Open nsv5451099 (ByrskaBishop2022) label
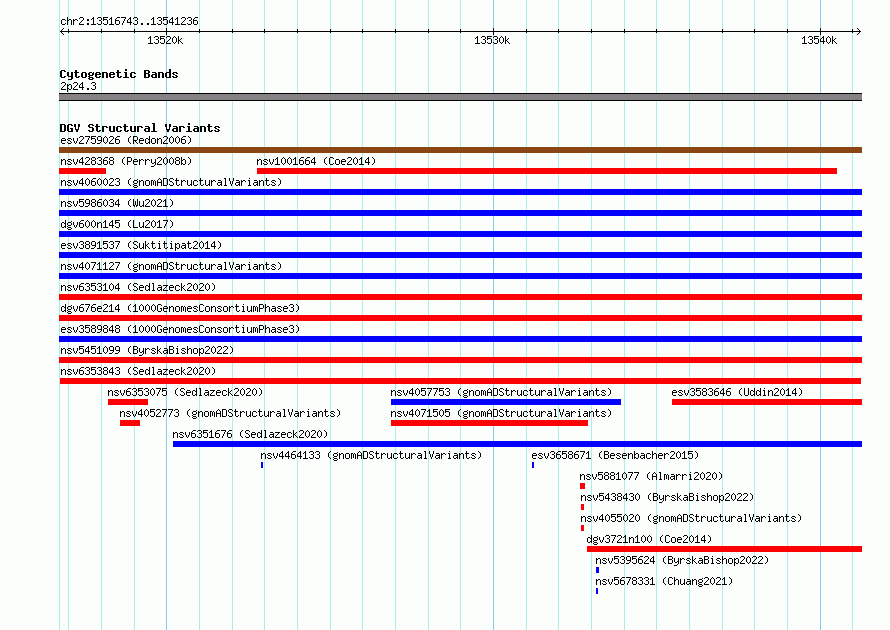The height and width of the screenshot is (630, 890). (147, 350)
